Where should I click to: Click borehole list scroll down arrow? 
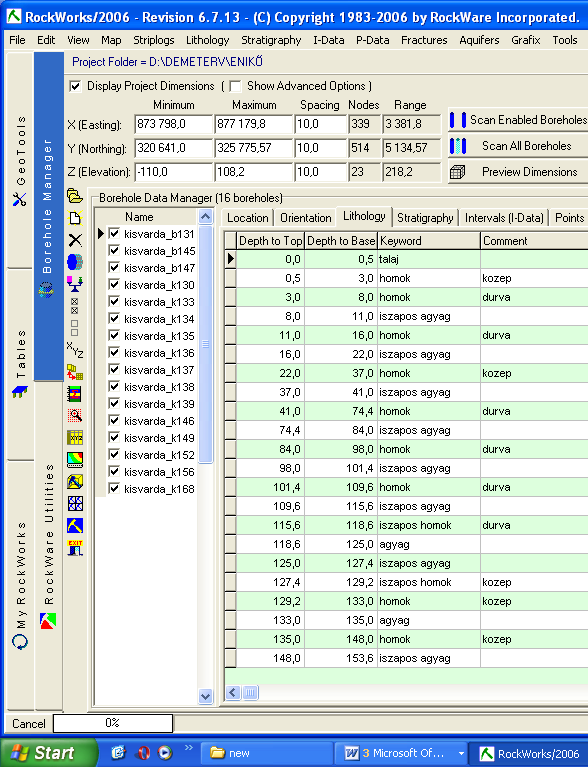[x=205, y=696]
